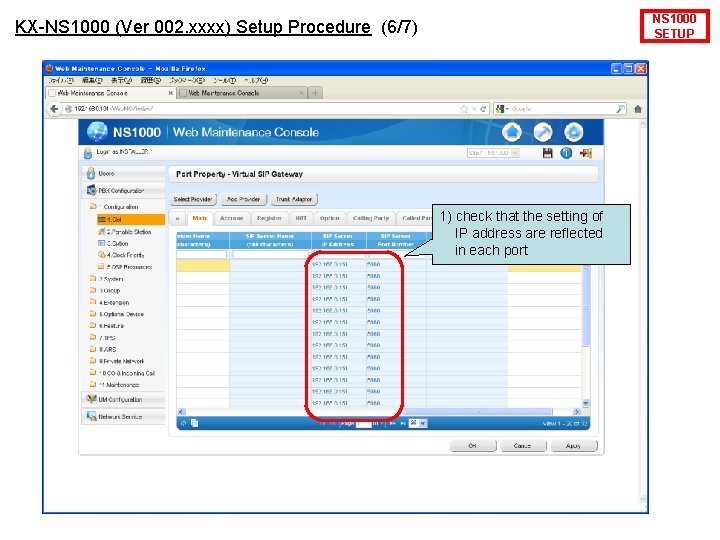Viewport: 720px width, 540px height.
Task: Bookmark the page with the star icon
Action: click(464, 109)
